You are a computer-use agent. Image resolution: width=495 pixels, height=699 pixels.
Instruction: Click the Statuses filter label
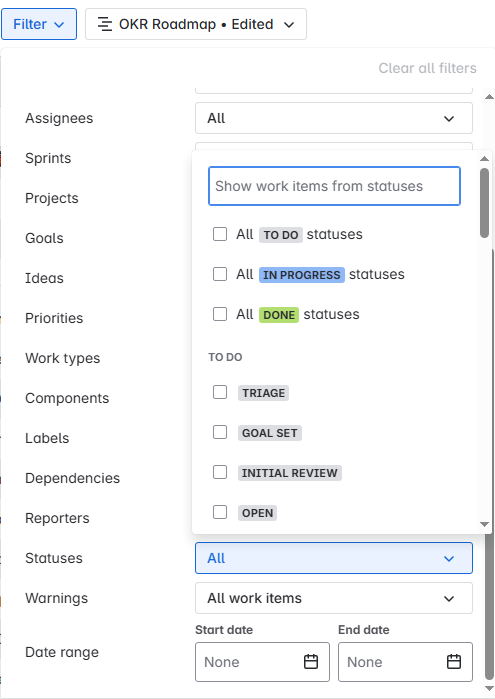[54, 558]
